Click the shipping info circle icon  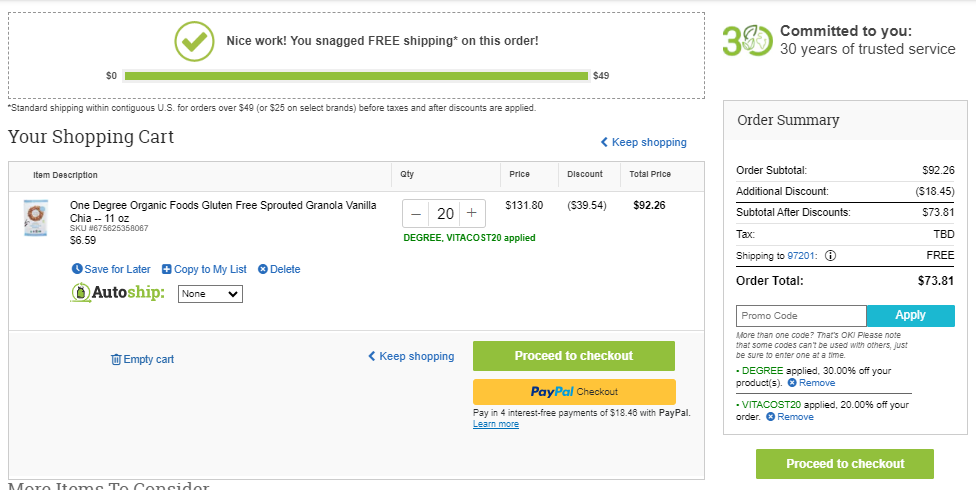pyautogui.click(x=830, y=255)
